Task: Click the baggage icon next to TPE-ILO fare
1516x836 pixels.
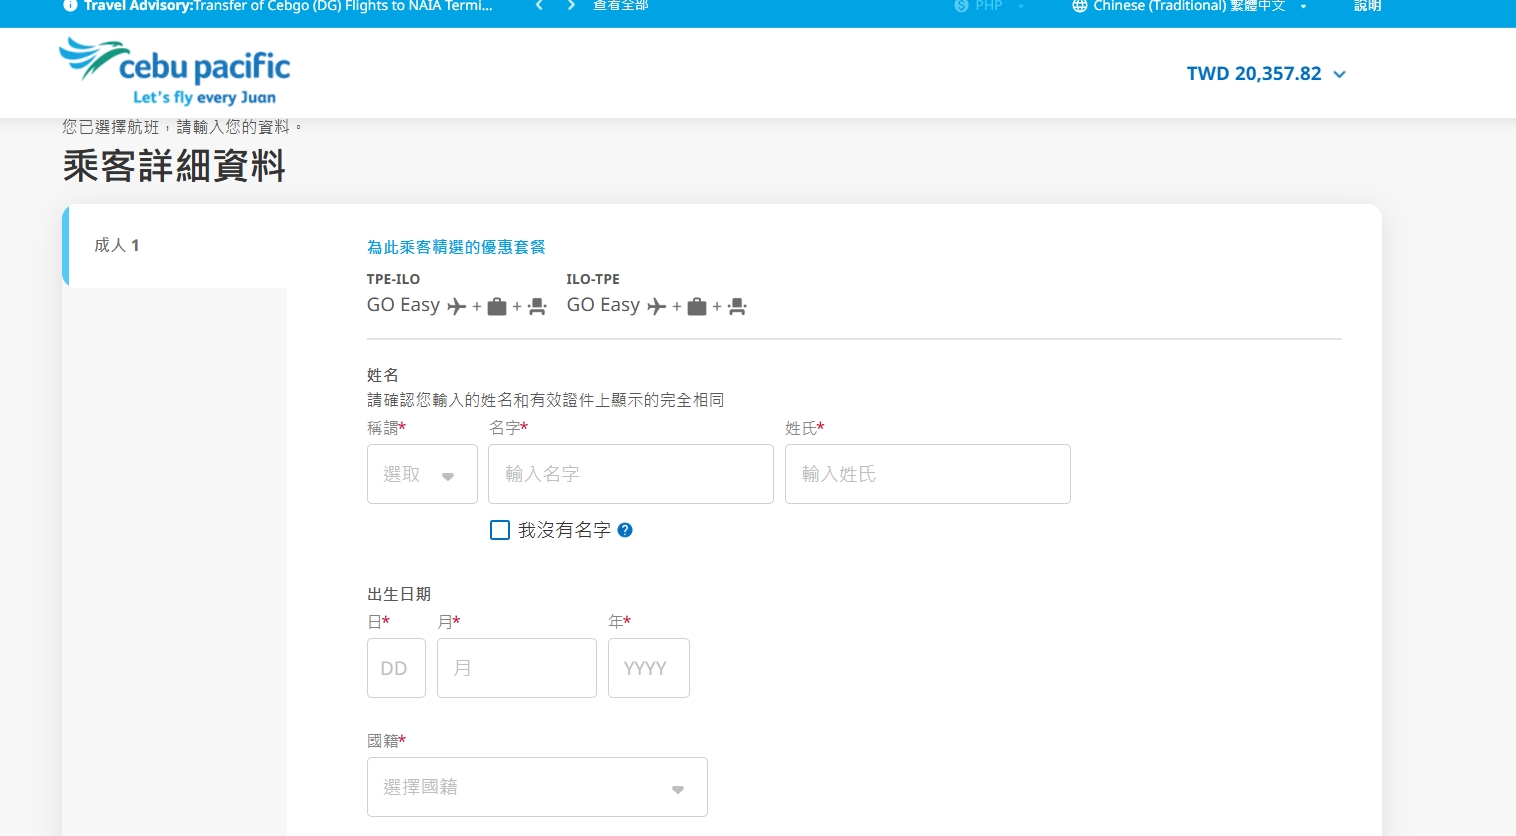Action: point(497,306)
